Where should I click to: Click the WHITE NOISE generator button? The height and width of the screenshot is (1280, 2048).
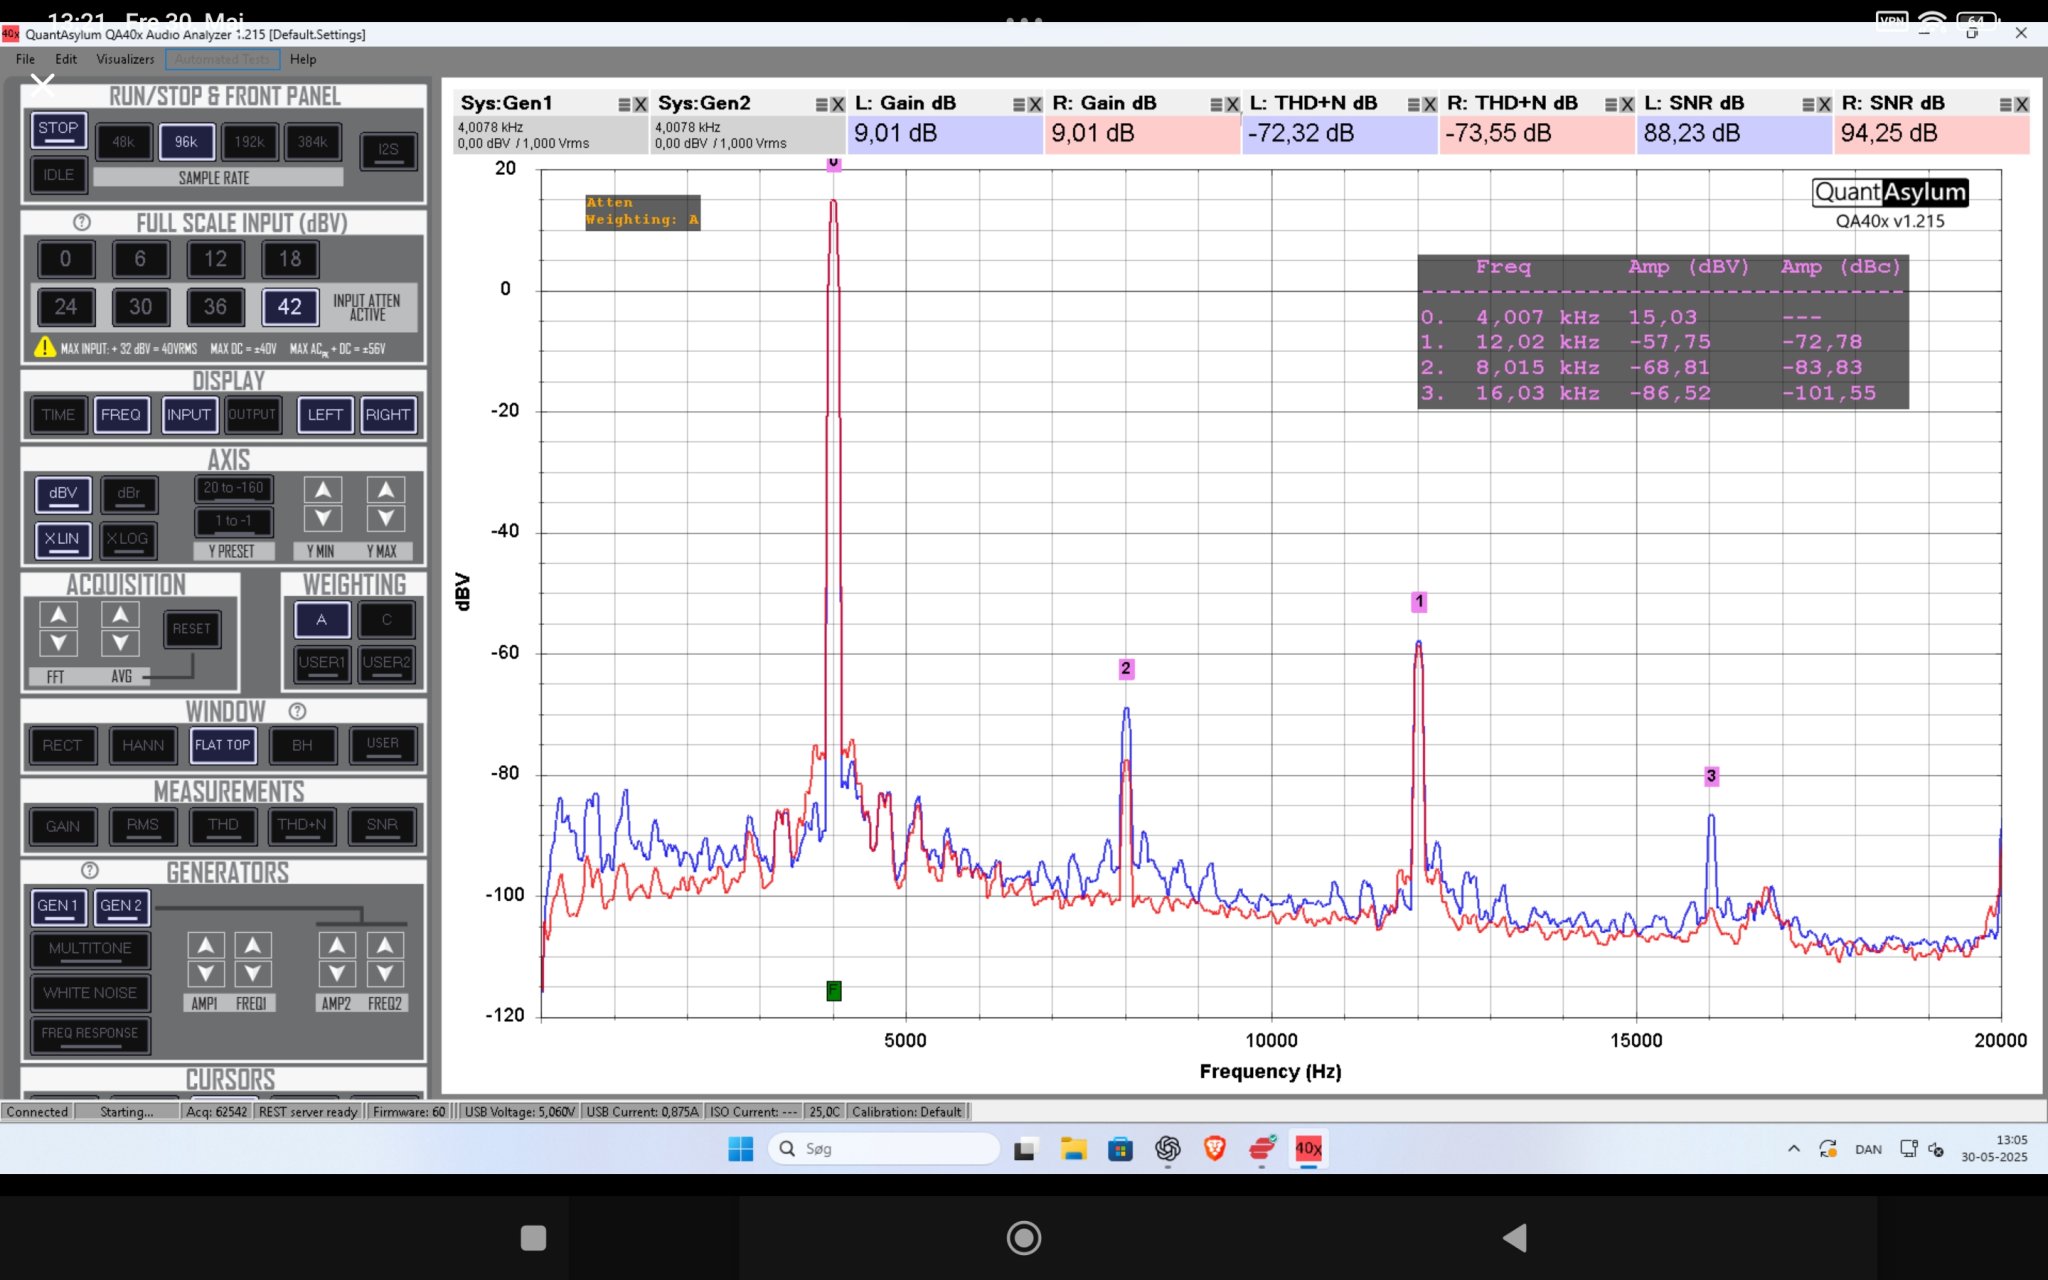pyautogui.click(x=90, y=994)
